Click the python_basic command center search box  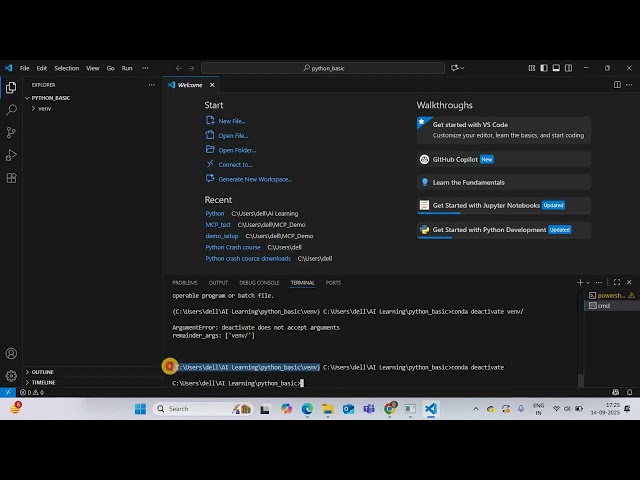tap(323, 68)
